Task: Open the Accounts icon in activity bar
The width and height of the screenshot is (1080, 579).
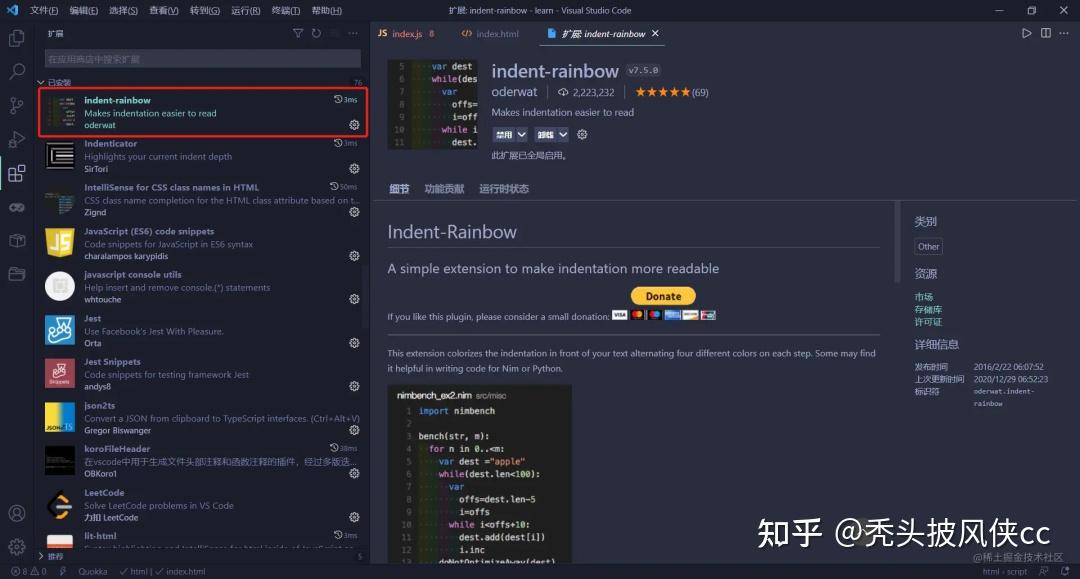Action: (17, 514)
